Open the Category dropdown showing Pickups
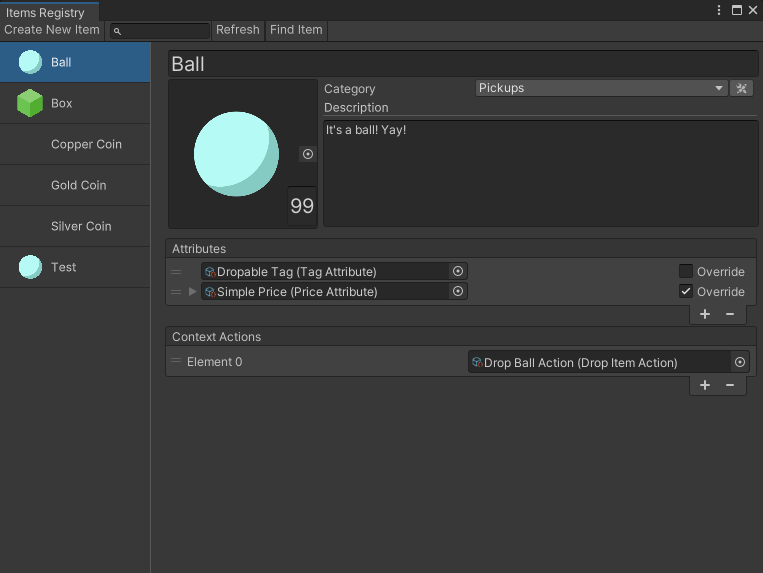763x573 pixels. click(x=601, y=88)
